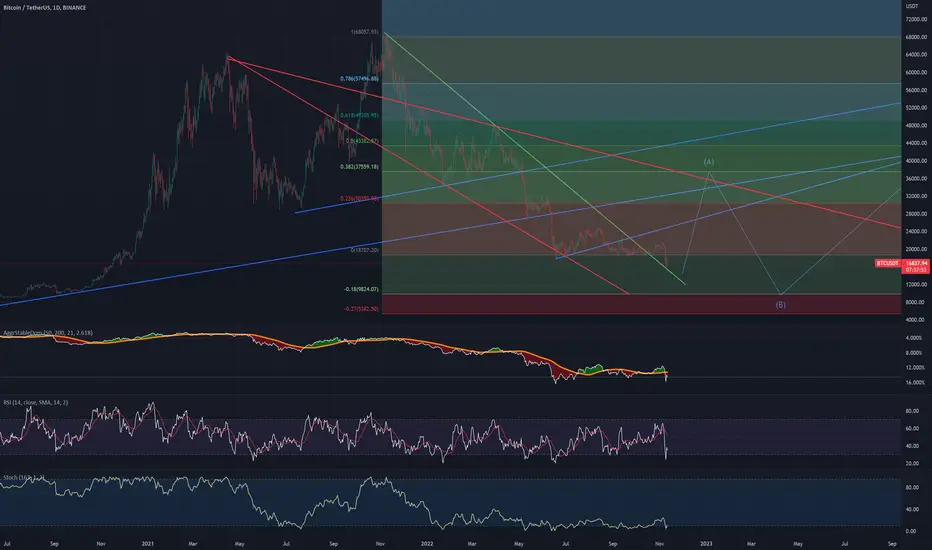Open the RSI (14, close, SMA, 14, 2) legend
This screenshot has width=932, height=550.
tap(36, 403)
